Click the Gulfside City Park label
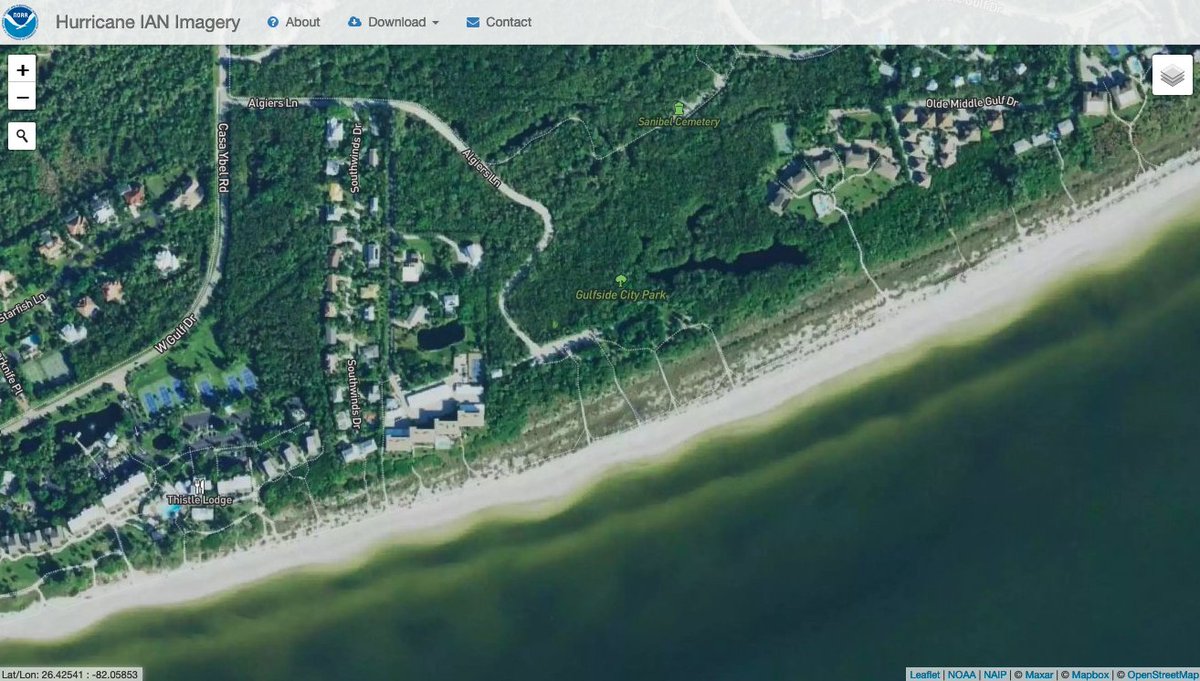Image resolution: width=1200 pixels, height=681 pixels. click(x=620, y=296)
